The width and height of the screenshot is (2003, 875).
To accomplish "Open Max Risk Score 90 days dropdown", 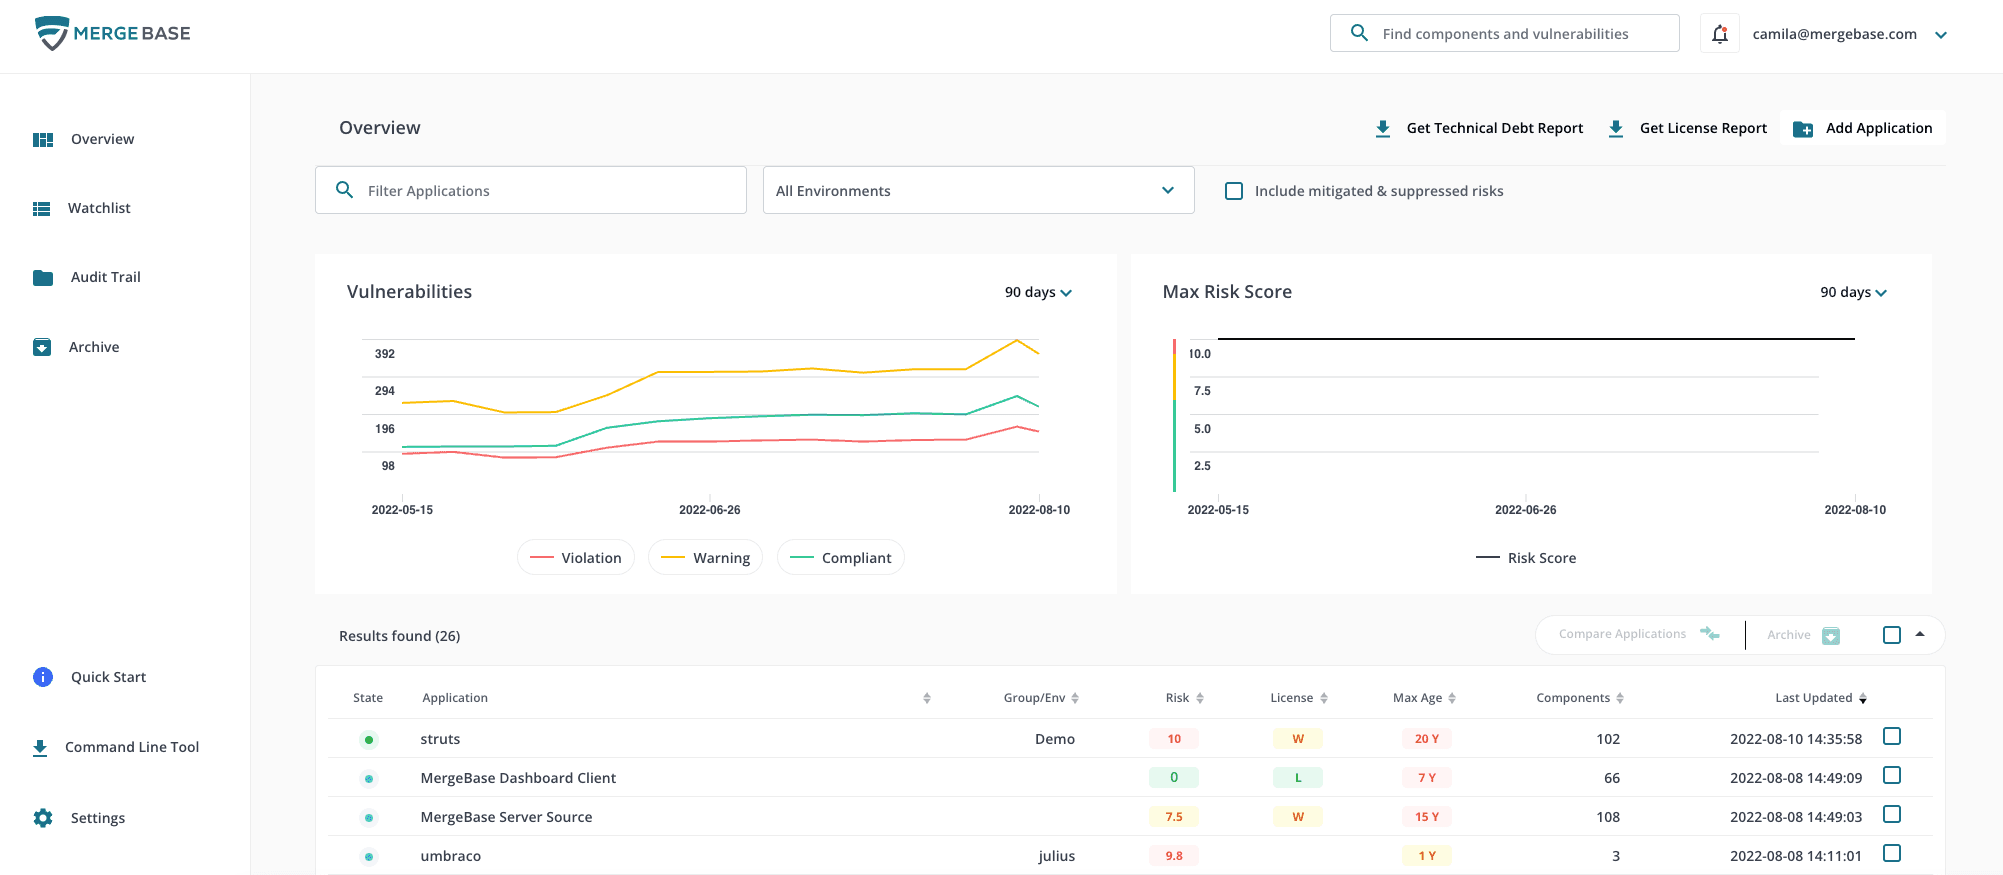I will point(1854,292).
